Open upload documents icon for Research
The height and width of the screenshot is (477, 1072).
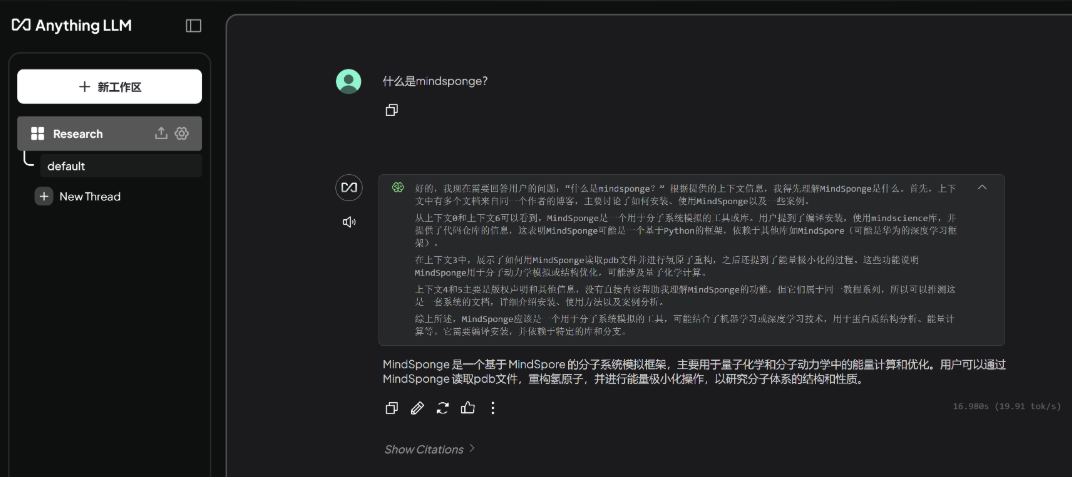pos(161,133)
